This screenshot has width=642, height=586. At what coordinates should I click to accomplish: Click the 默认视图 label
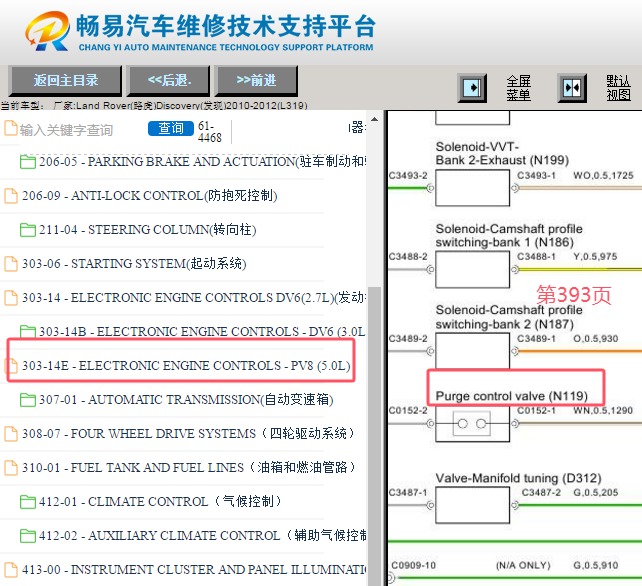point(618,88)
